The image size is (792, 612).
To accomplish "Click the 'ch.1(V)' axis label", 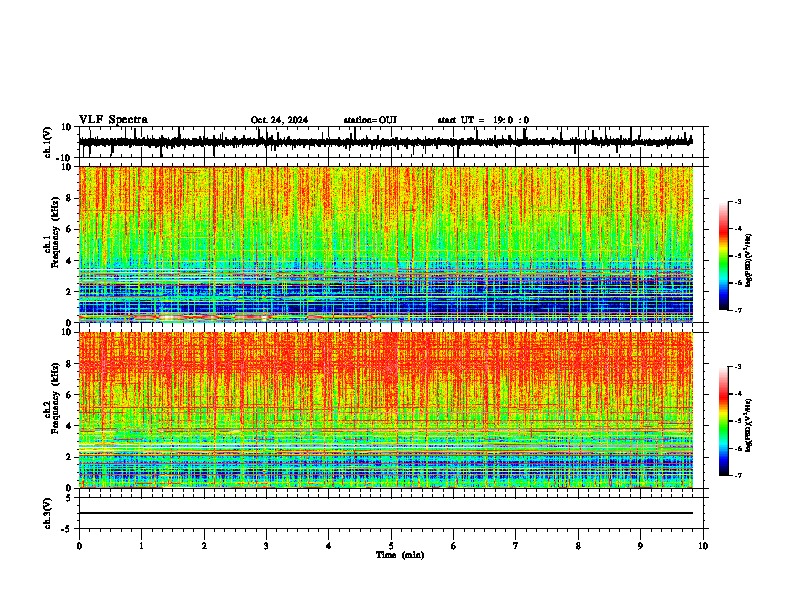I will [48, 142].
